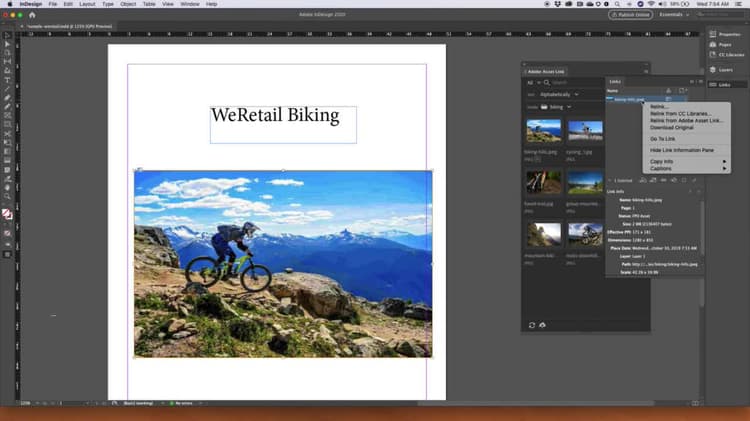The image size is (750, 421).
Task: Click the Wi-Fi status icon
Action: pyautogui.click(x=651, y=4)
